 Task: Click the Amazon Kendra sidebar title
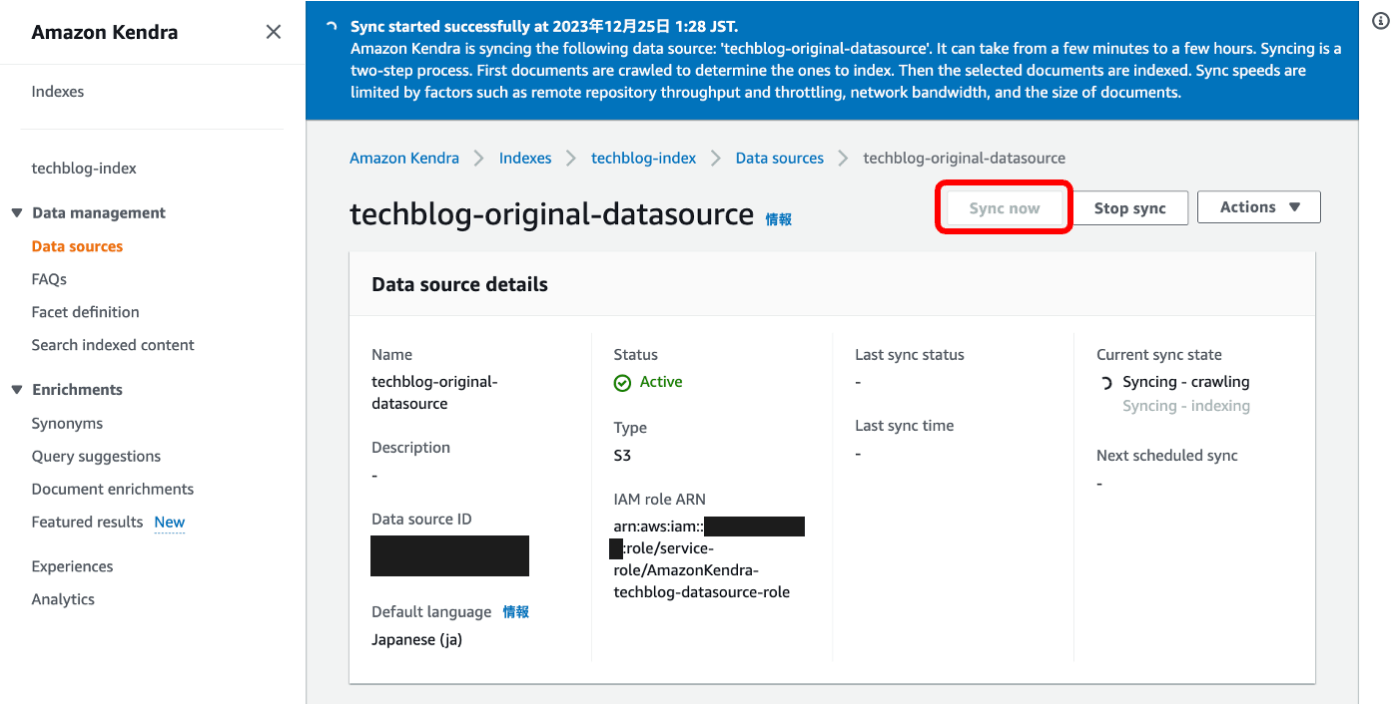105,32
